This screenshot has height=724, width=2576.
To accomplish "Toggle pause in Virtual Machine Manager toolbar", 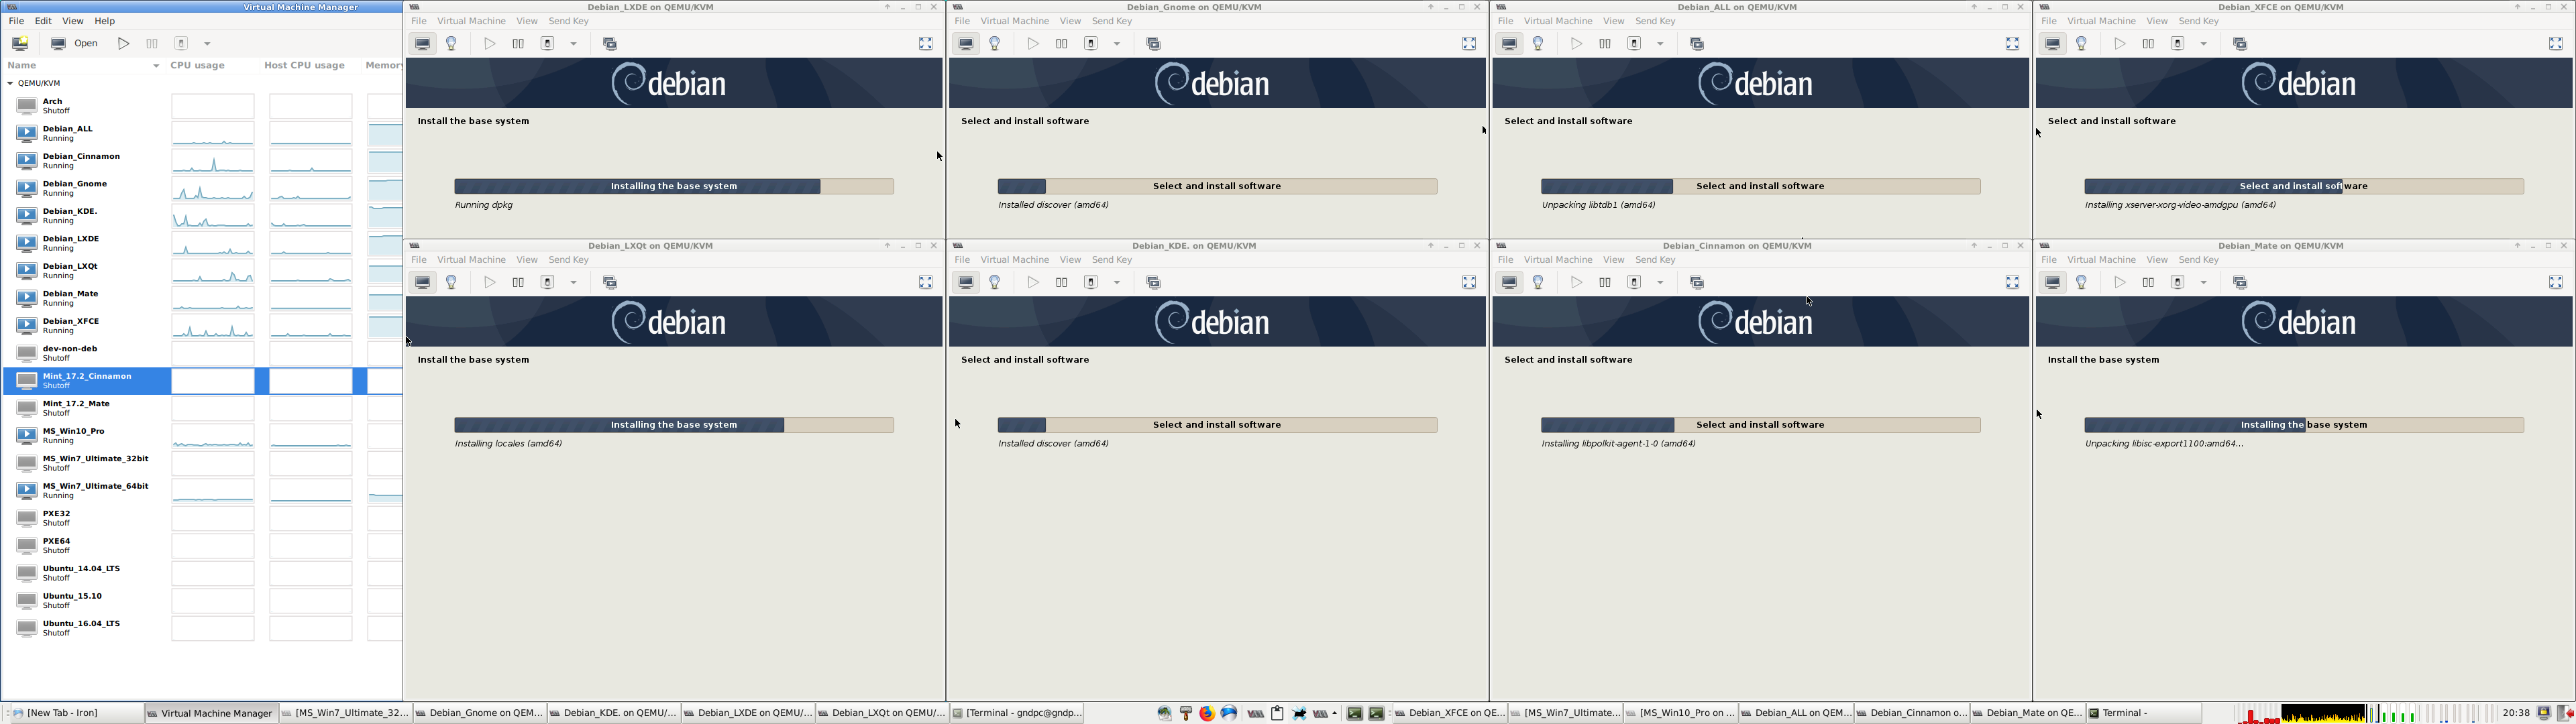I will click(152, 43).
